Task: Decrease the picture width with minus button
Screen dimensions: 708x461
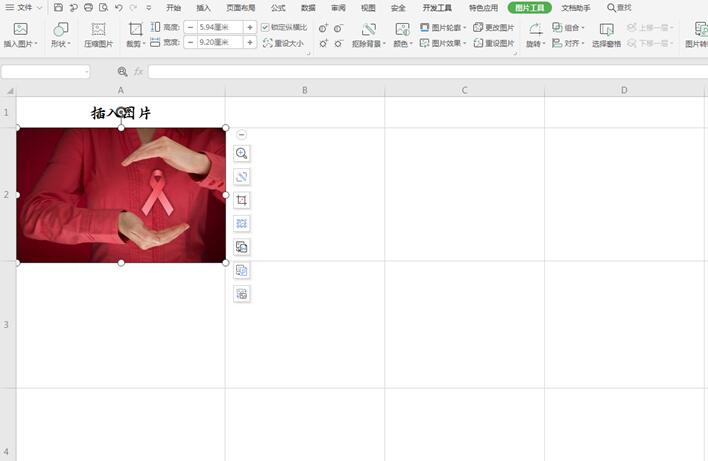Action: pyautogui.click(x=191, y=42)
